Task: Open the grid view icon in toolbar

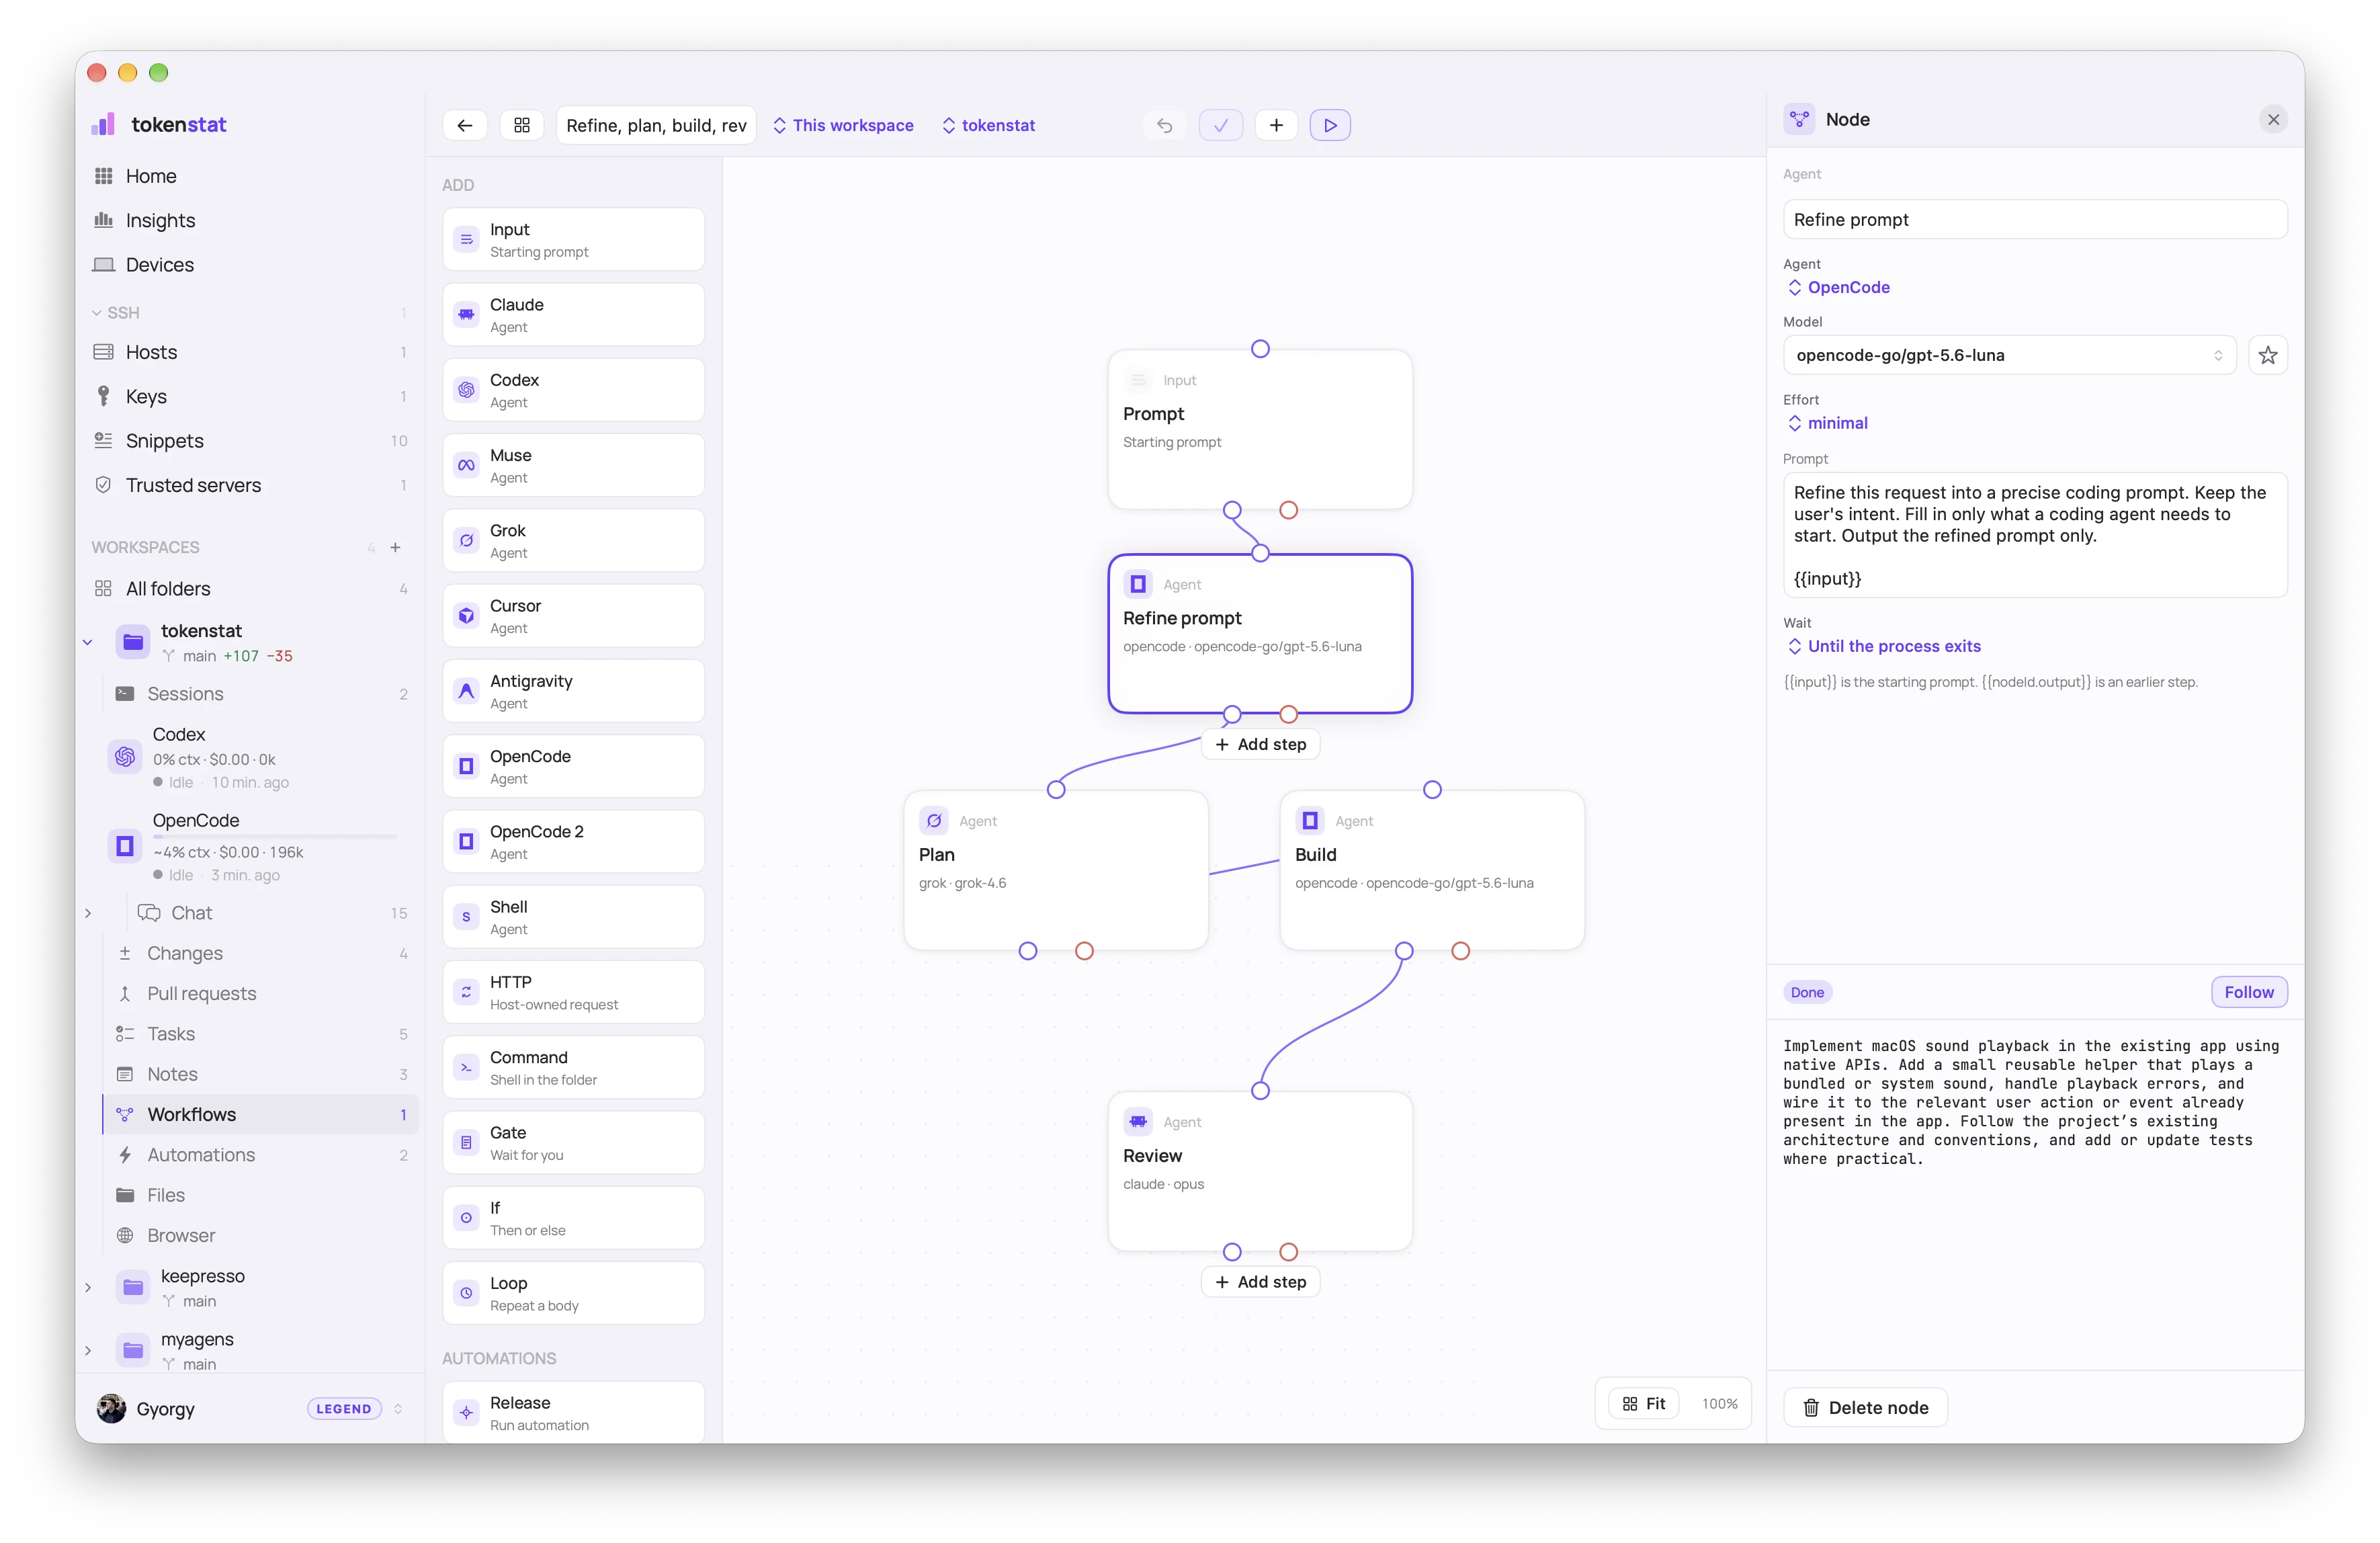Action: [522, 125]
